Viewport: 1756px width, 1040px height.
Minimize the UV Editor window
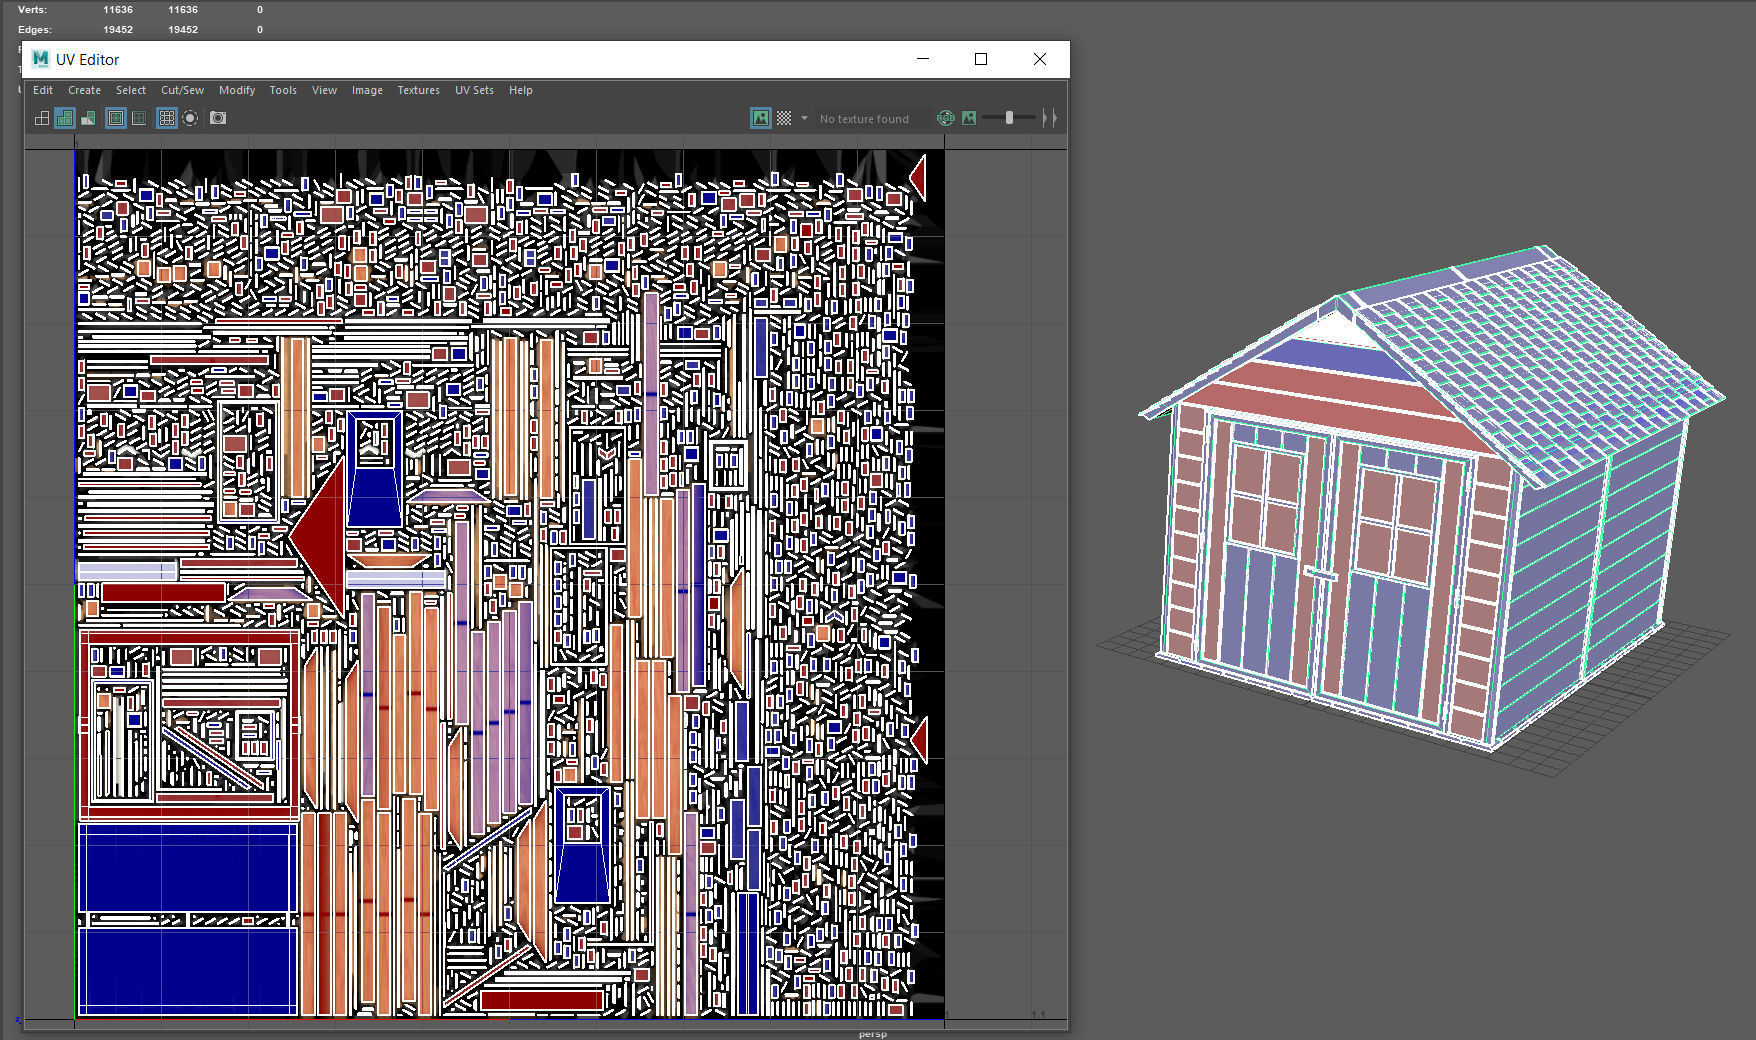(923, 59)
